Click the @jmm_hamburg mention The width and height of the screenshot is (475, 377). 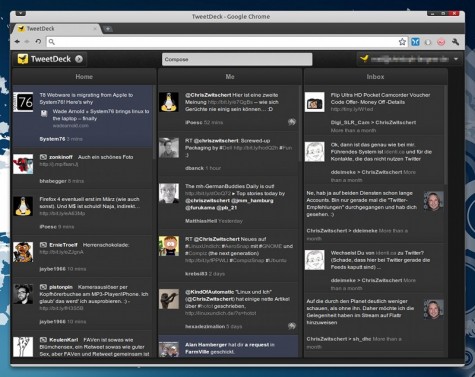click(251, 201)
